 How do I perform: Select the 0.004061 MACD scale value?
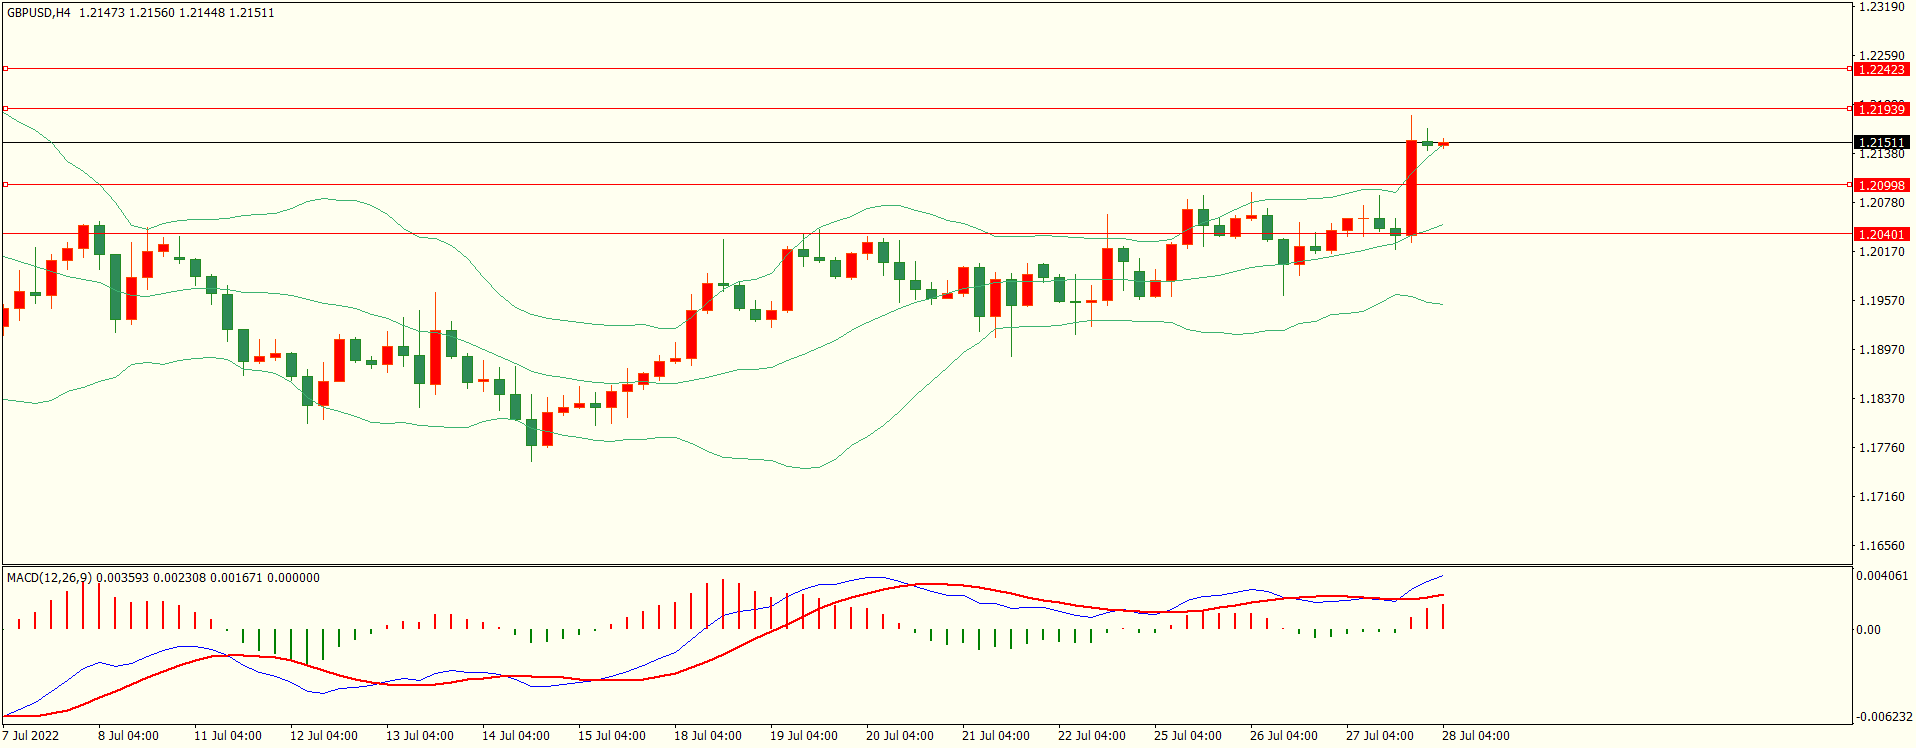click(x=1881, y=576)
